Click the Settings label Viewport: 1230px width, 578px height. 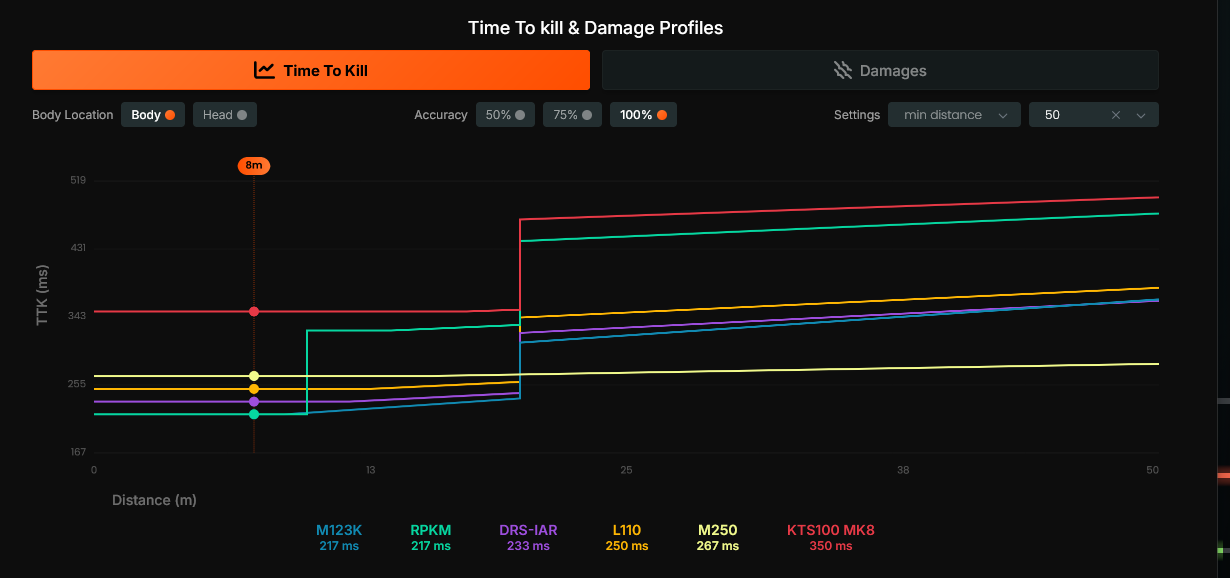857,115
